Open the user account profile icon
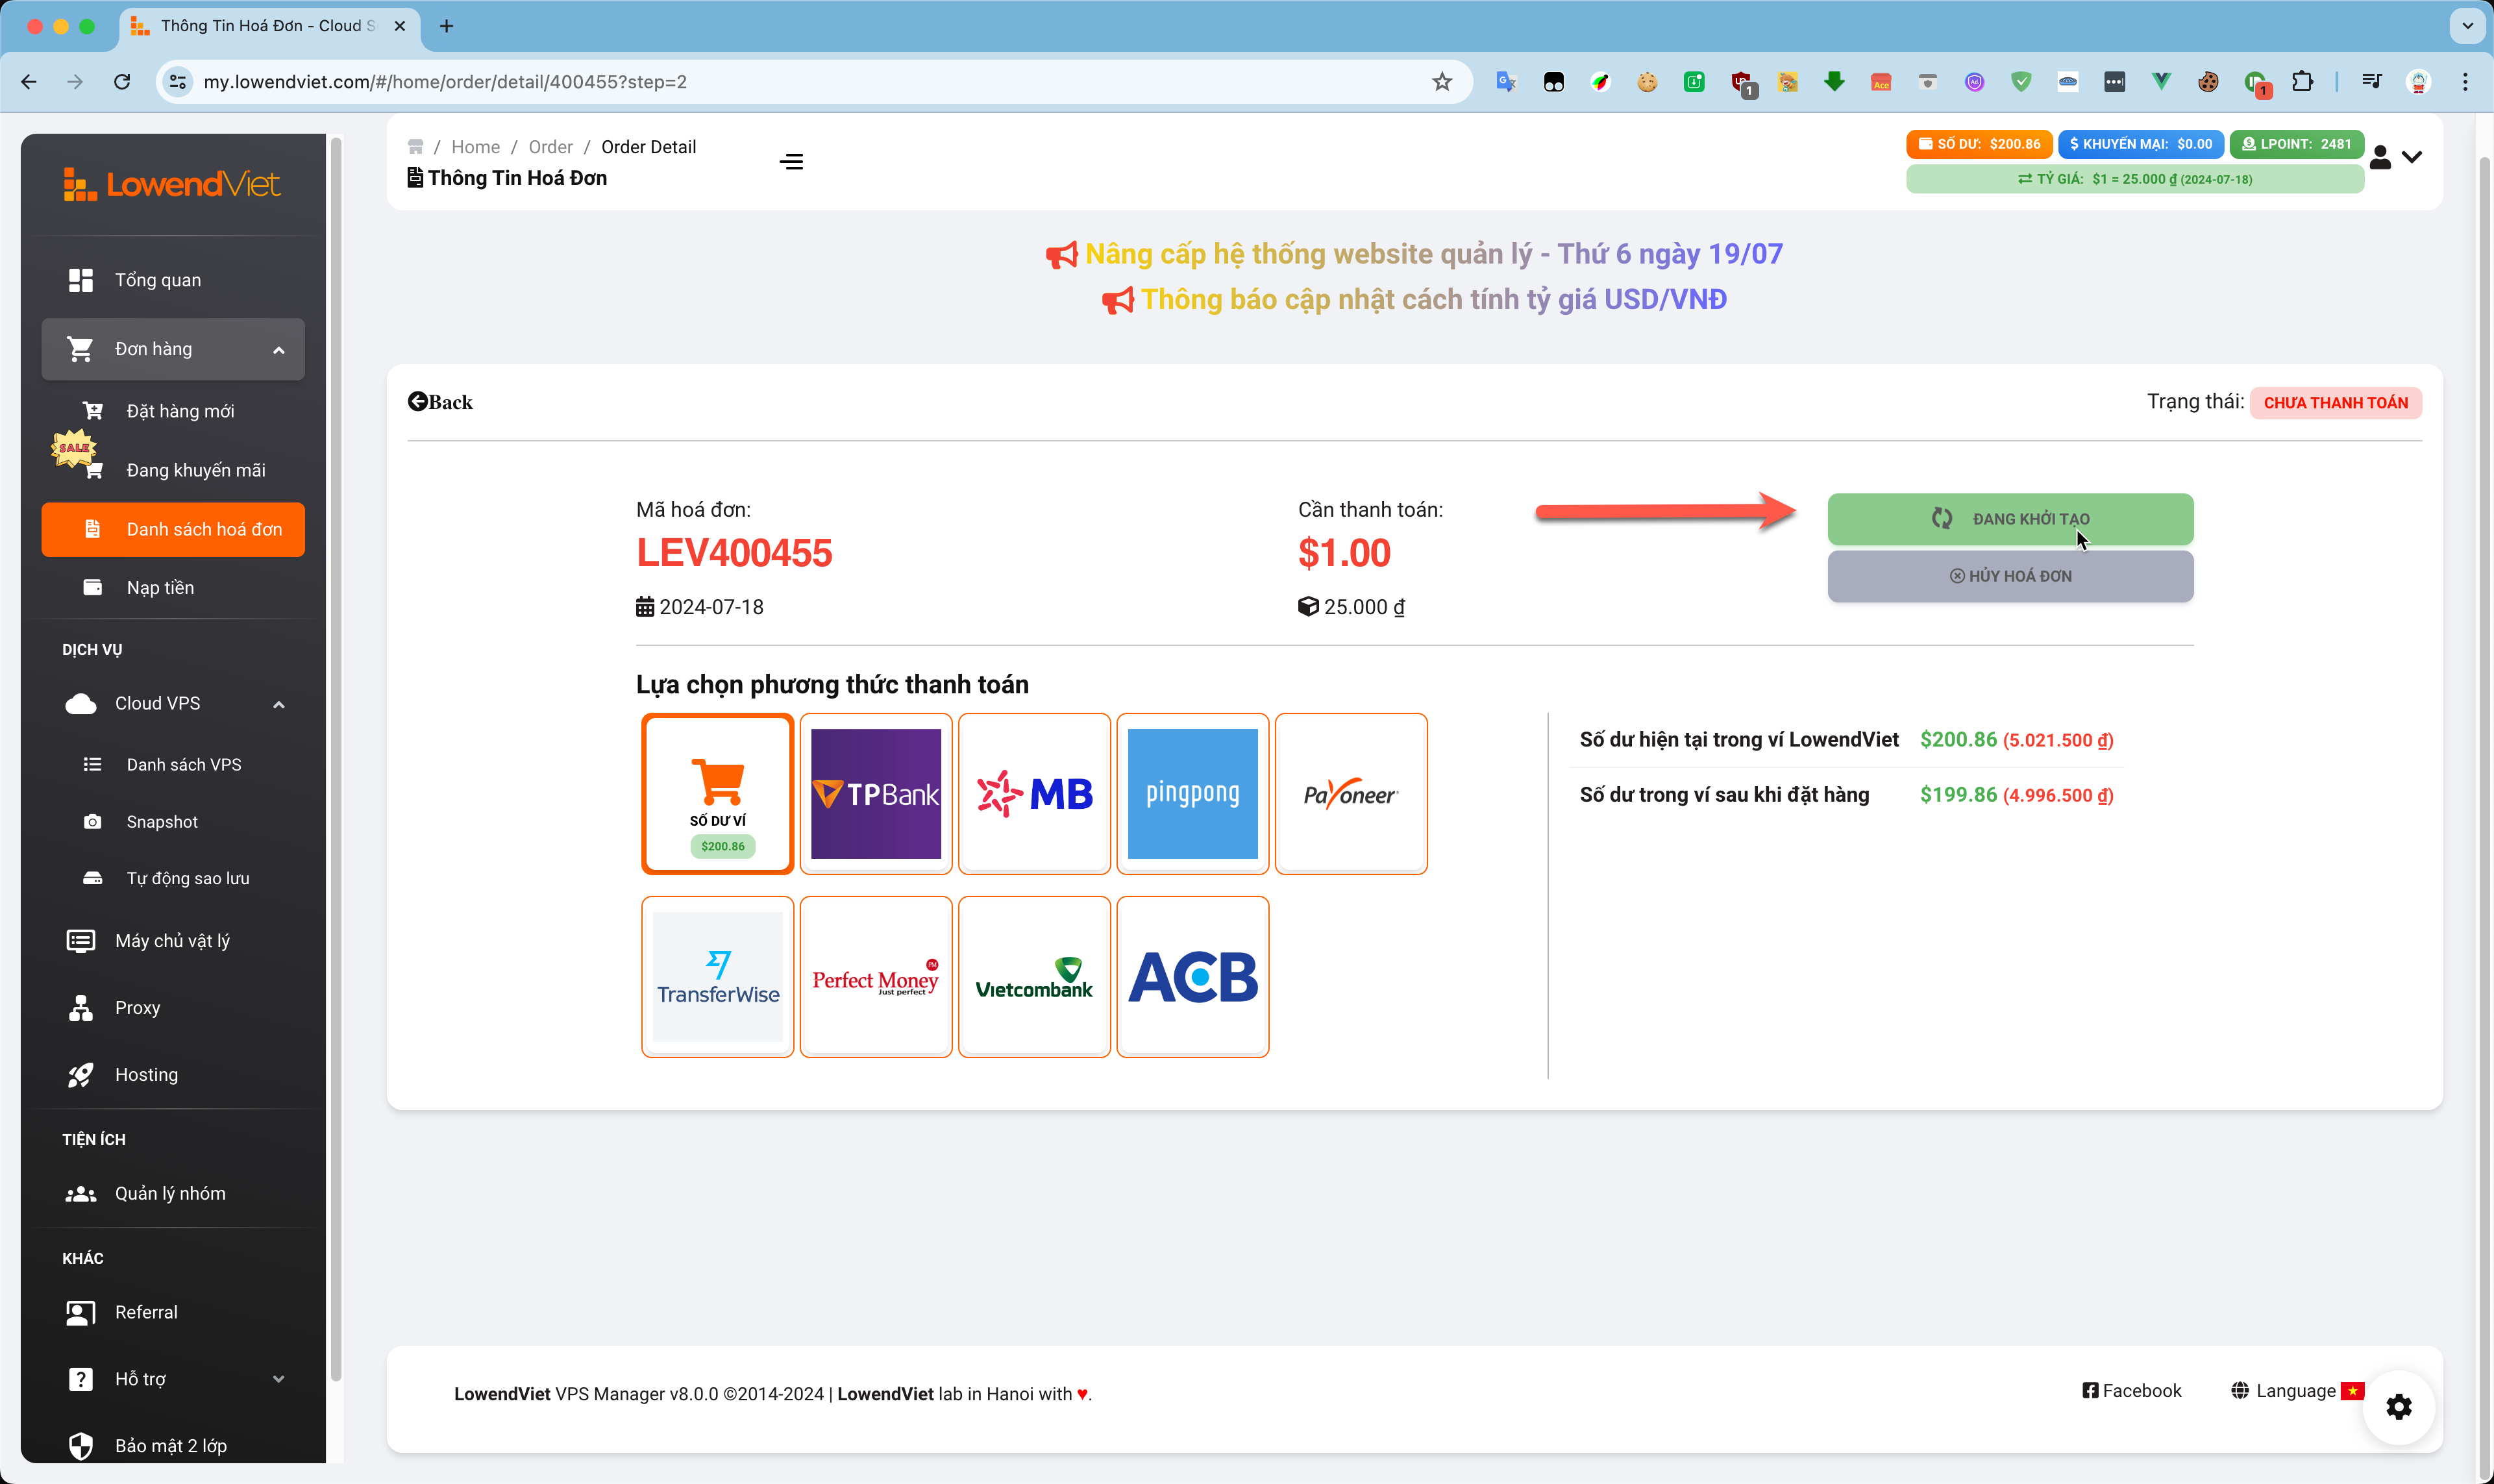2494x1484 pixels. point(2380,158)
